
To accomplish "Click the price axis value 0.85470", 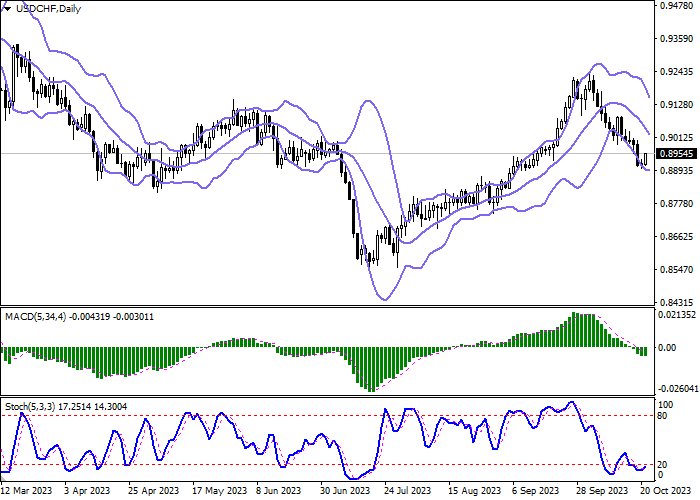I will point(676,270).
